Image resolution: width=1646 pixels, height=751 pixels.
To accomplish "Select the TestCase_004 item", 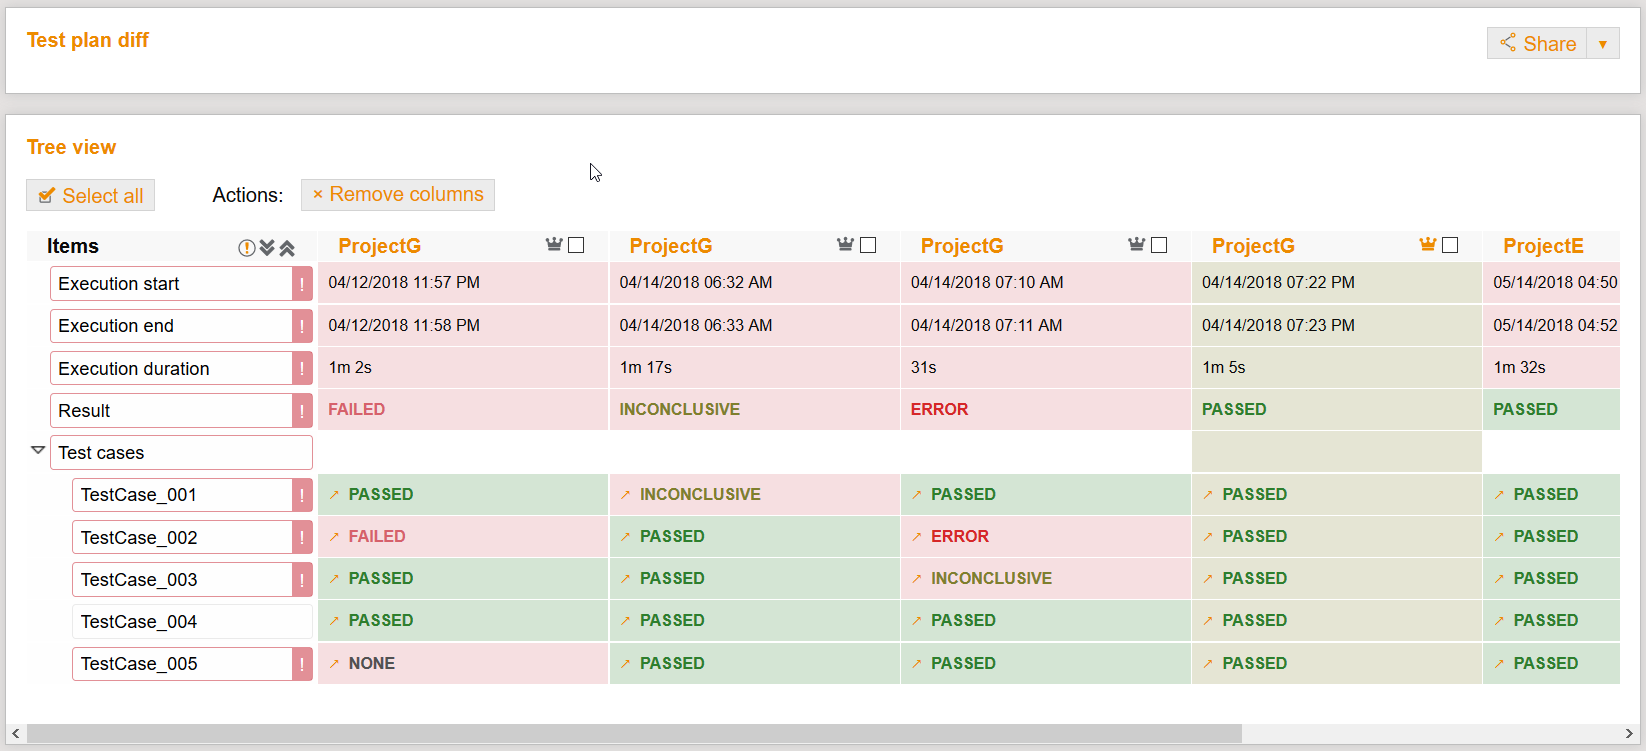I will tap(192, 621).
